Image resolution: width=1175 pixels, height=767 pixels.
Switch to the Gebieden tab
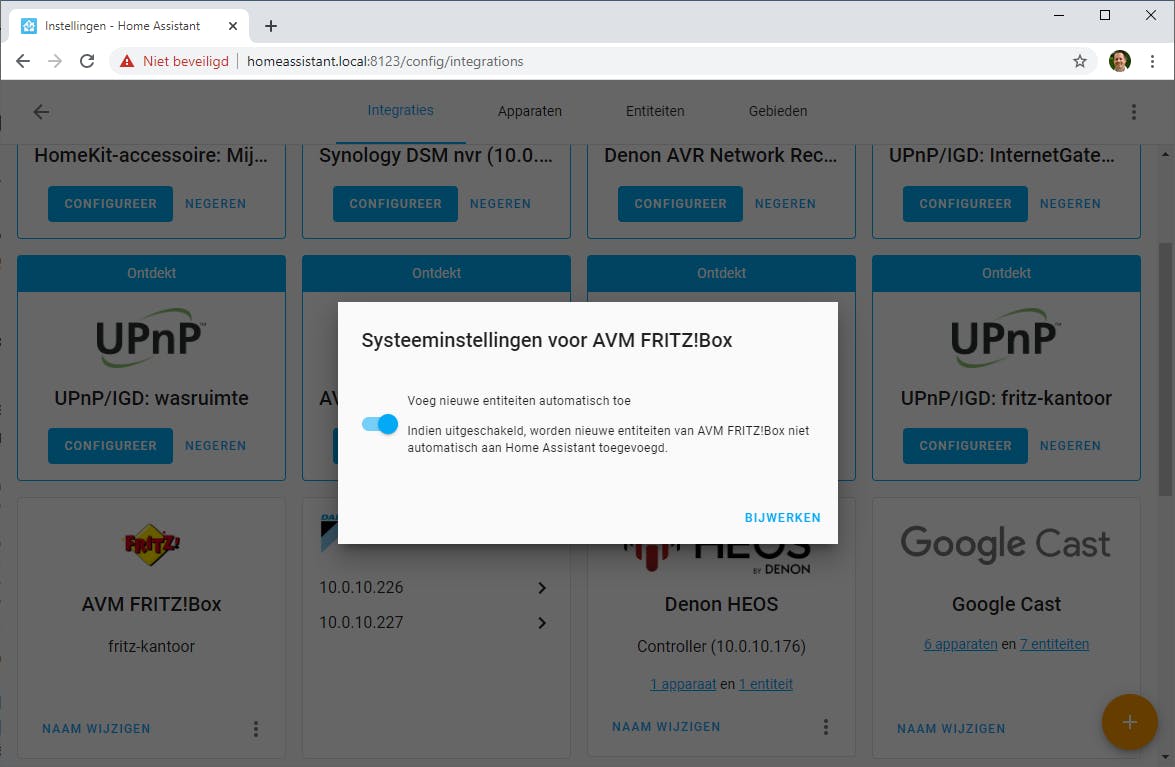[x=778, y=111]
